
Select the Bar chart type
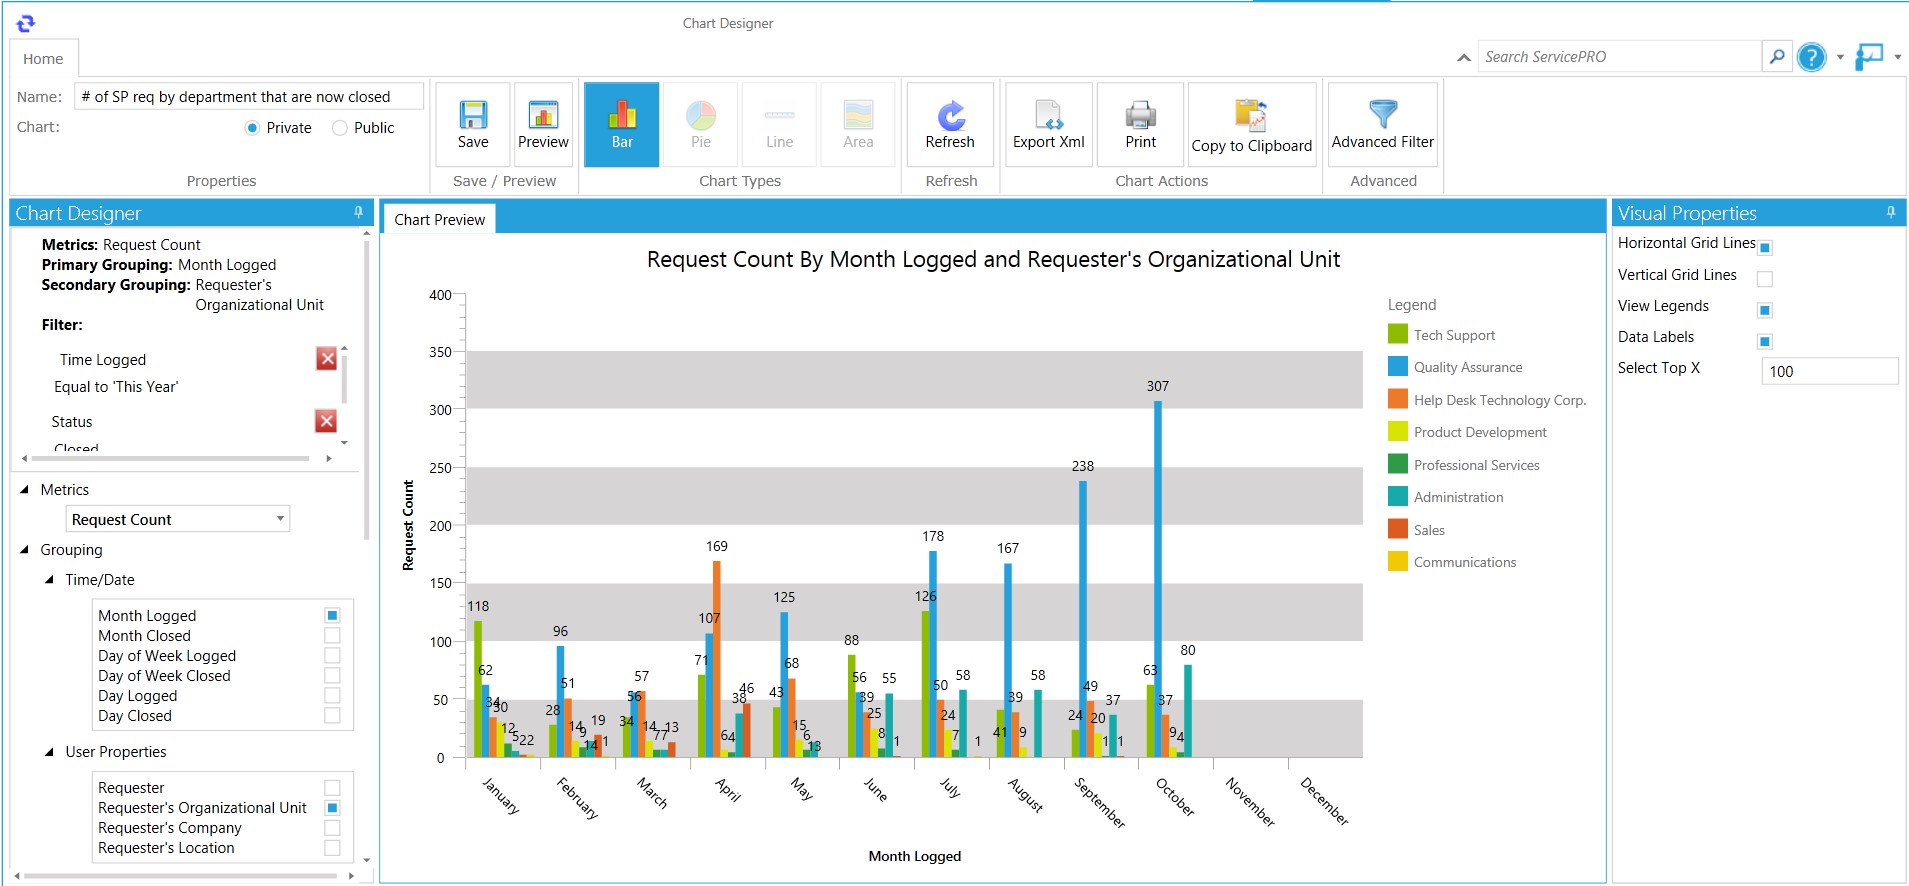[621, 125]
